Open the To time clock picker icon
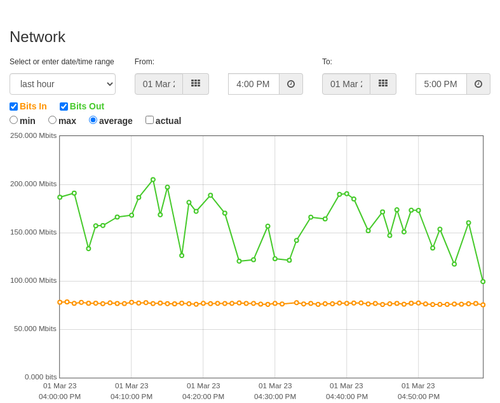The width and height of the screenshot is (500, 403). coord(478,84)
